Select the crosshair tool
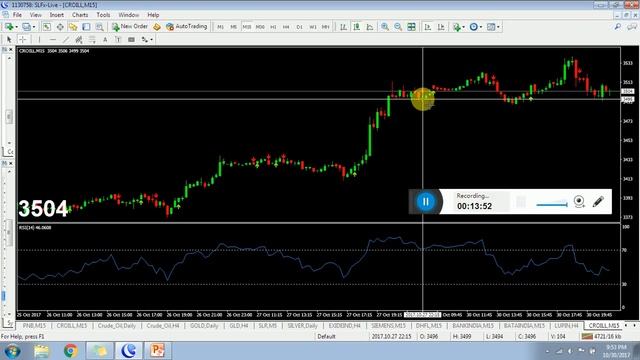Screen dimensions: 640x360 point(23,40)
